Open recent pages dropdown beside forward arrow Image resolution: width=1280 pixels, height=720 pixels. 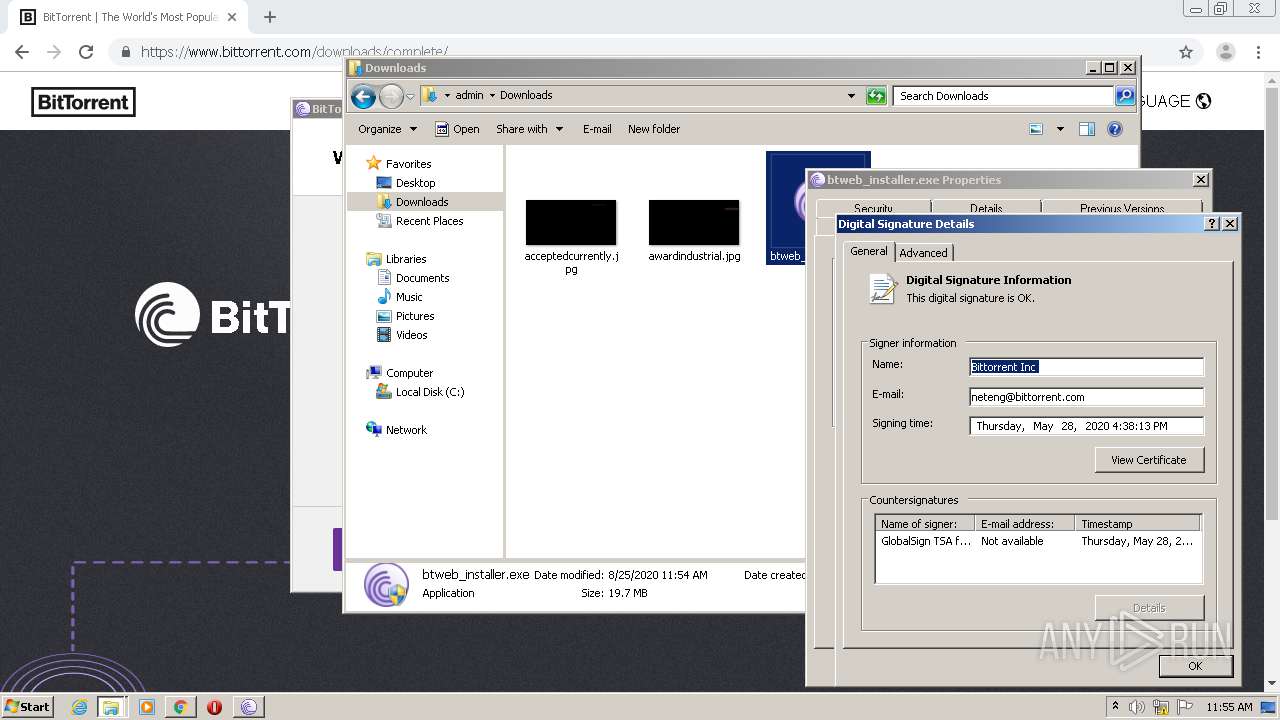pos(410,97)
